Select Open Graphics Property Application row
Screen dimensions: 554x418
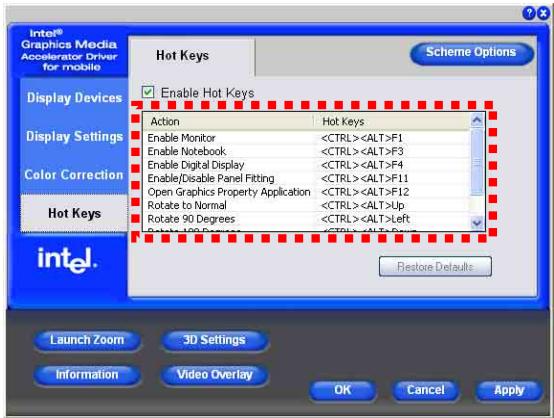coord(306,192)
